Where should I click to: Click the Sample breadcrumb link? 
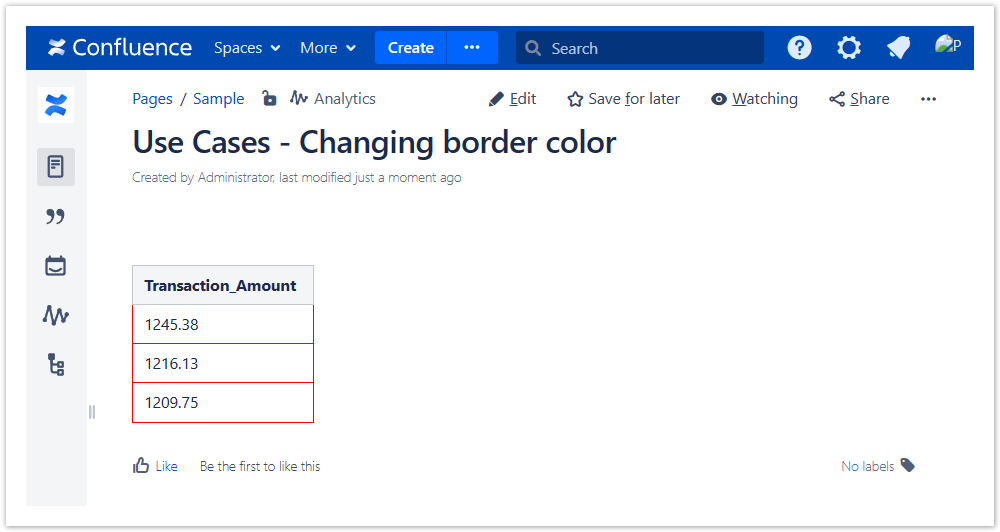(x=218, y=99)
